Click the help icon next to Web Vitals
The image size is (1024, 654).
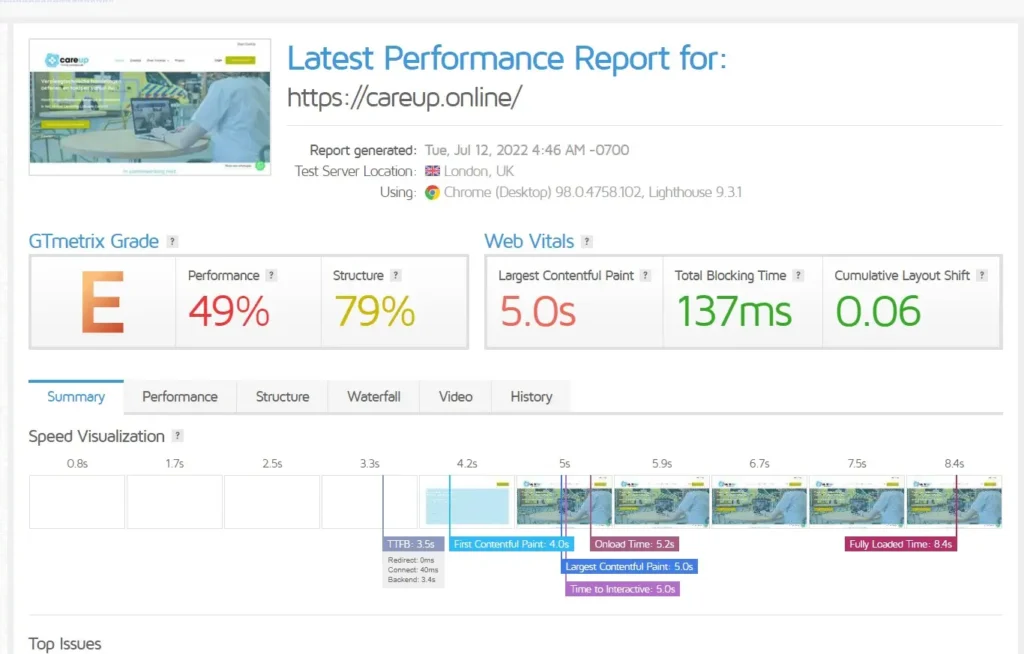(x=587, y=242)
